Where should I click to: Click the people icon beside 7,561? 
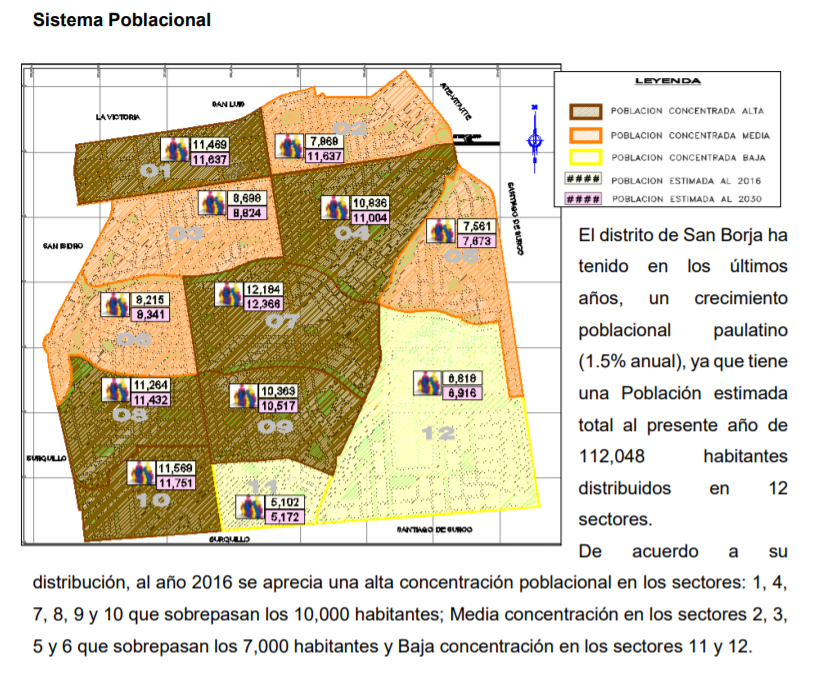pyautogui.click(x=441, y=232)
